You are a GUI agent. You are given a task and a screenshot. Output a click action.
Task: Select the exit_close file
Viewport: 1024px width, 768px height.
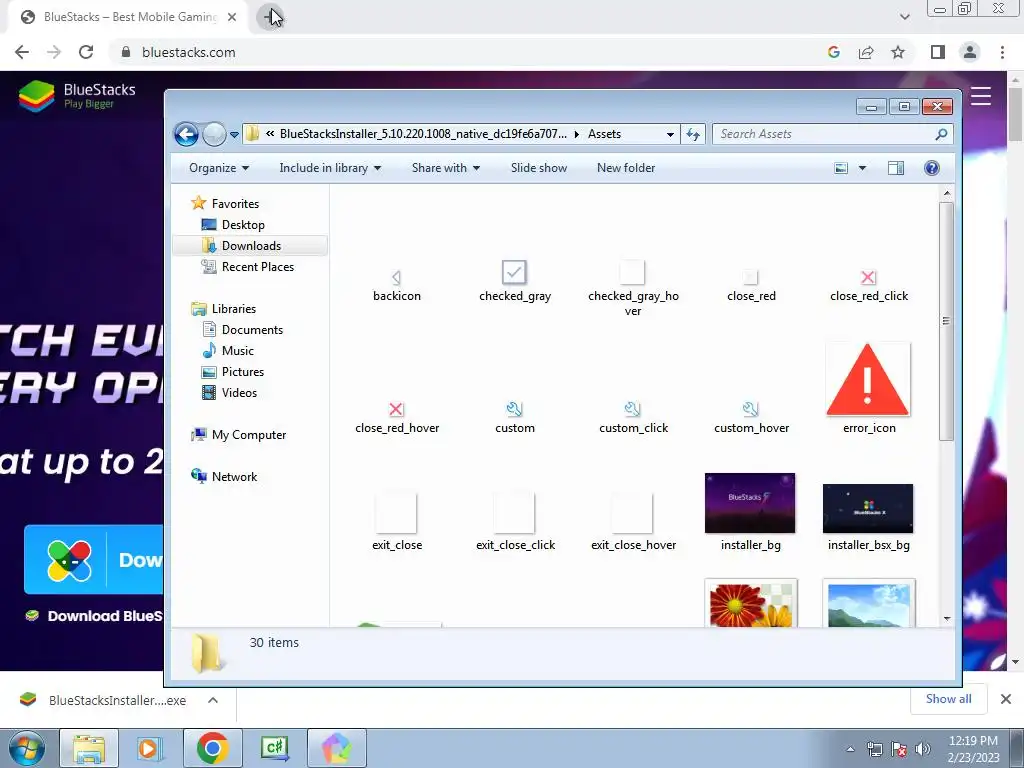[396, 522]
